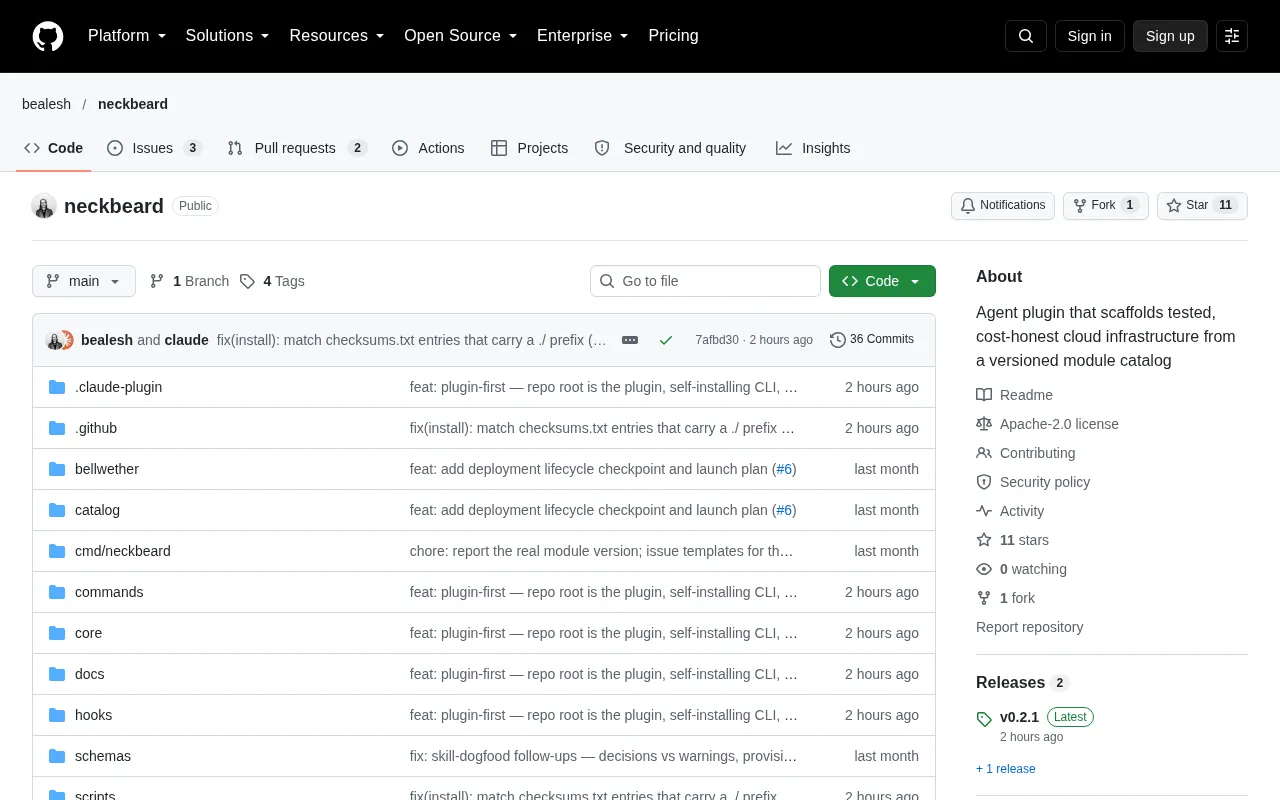Open the GitHub homepage logo

[48, 36]
